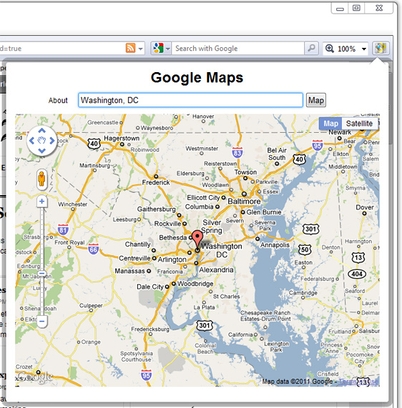Click the Washington, DC address field
Viewport: 402px width, 408px height.
coord(191,100)
